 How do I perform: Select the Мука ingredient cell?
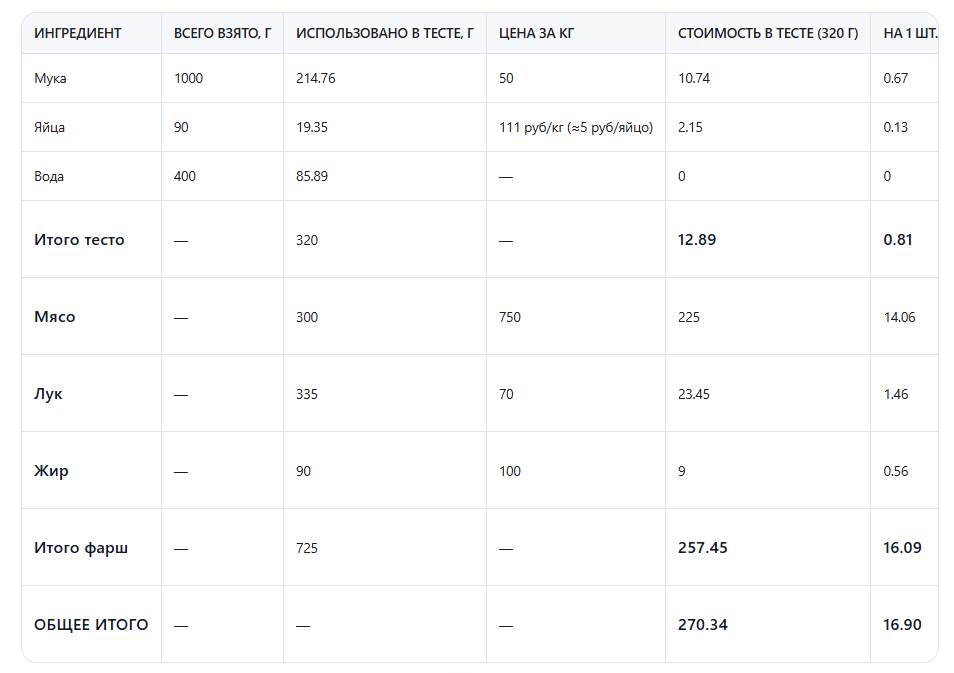[50, 78]
